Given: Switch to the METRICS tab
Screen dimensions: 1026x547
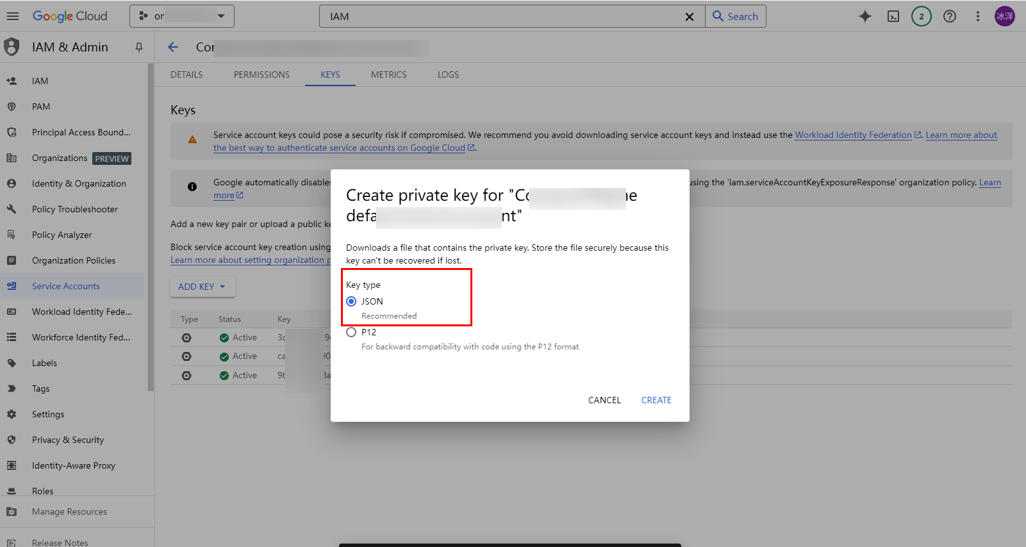Looking at the screenshot, I should (x=389, y=75).
